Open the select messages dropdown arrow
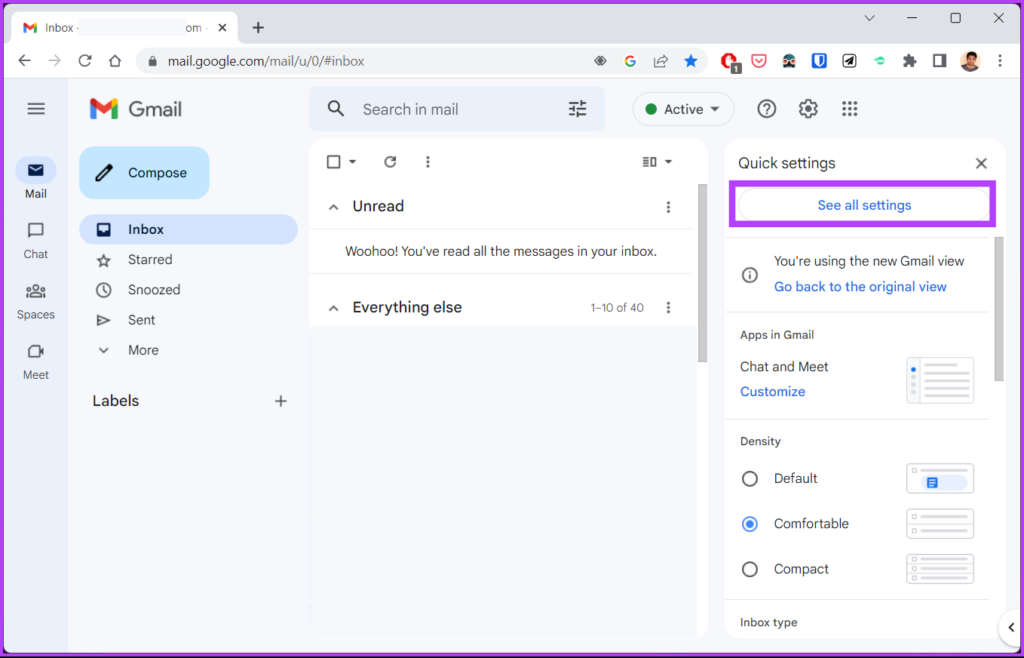This screenshot has width=1024, height=658. coord(353,161)
